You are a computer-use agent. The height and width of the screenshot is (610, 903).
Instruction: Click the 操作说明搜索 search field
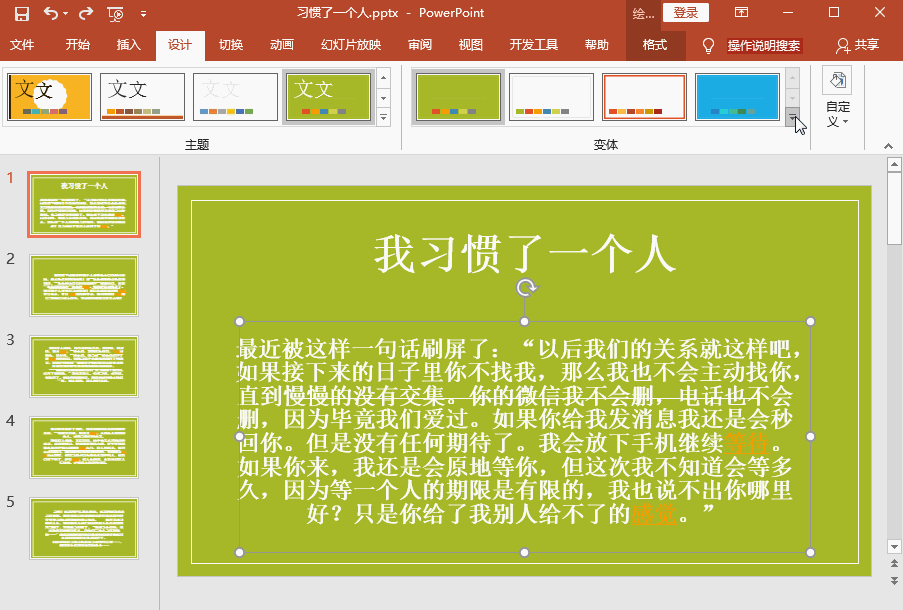tap(764, 46)
